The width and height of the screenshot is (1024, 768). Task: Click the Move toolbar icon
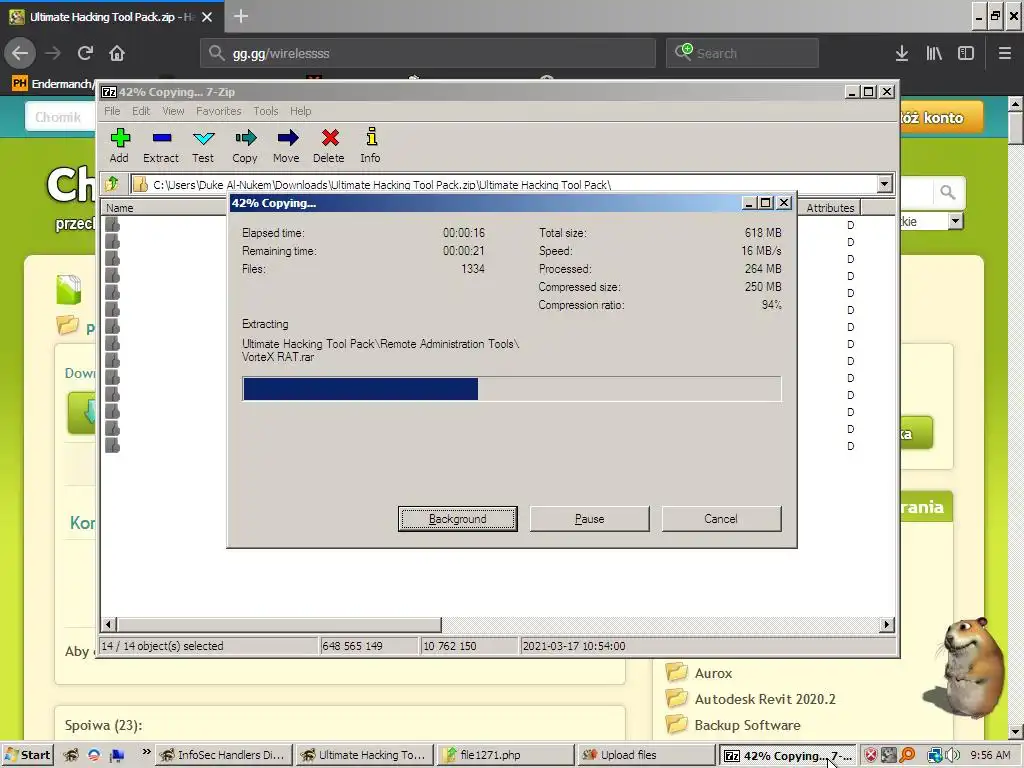coord(286,146)
